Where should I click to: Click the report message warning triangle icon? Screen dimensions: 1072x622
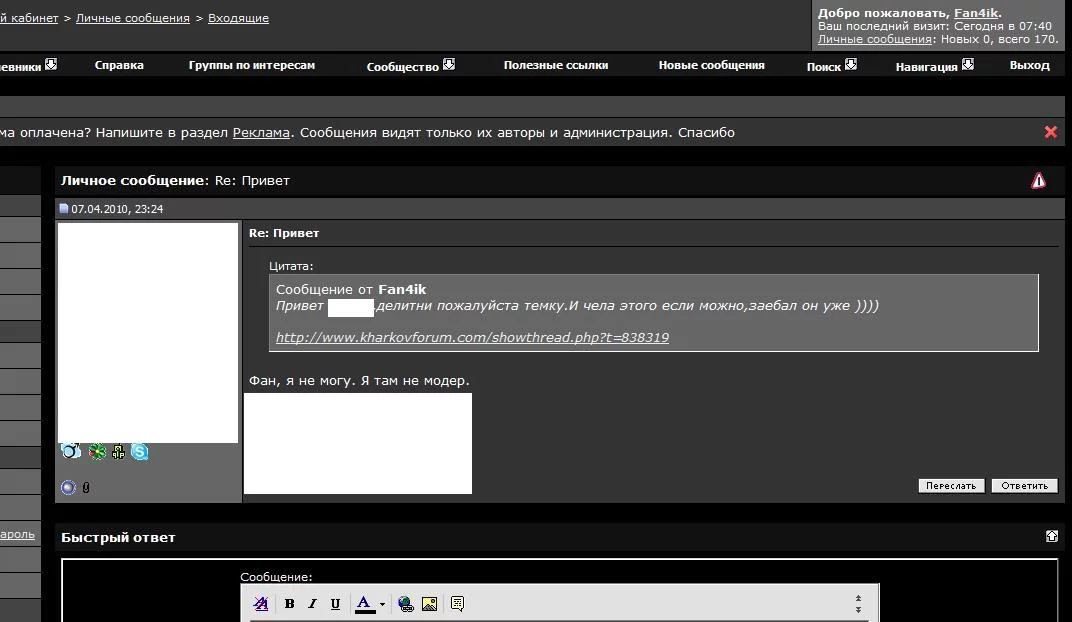pyautogui.click(x=1038, y=181)
